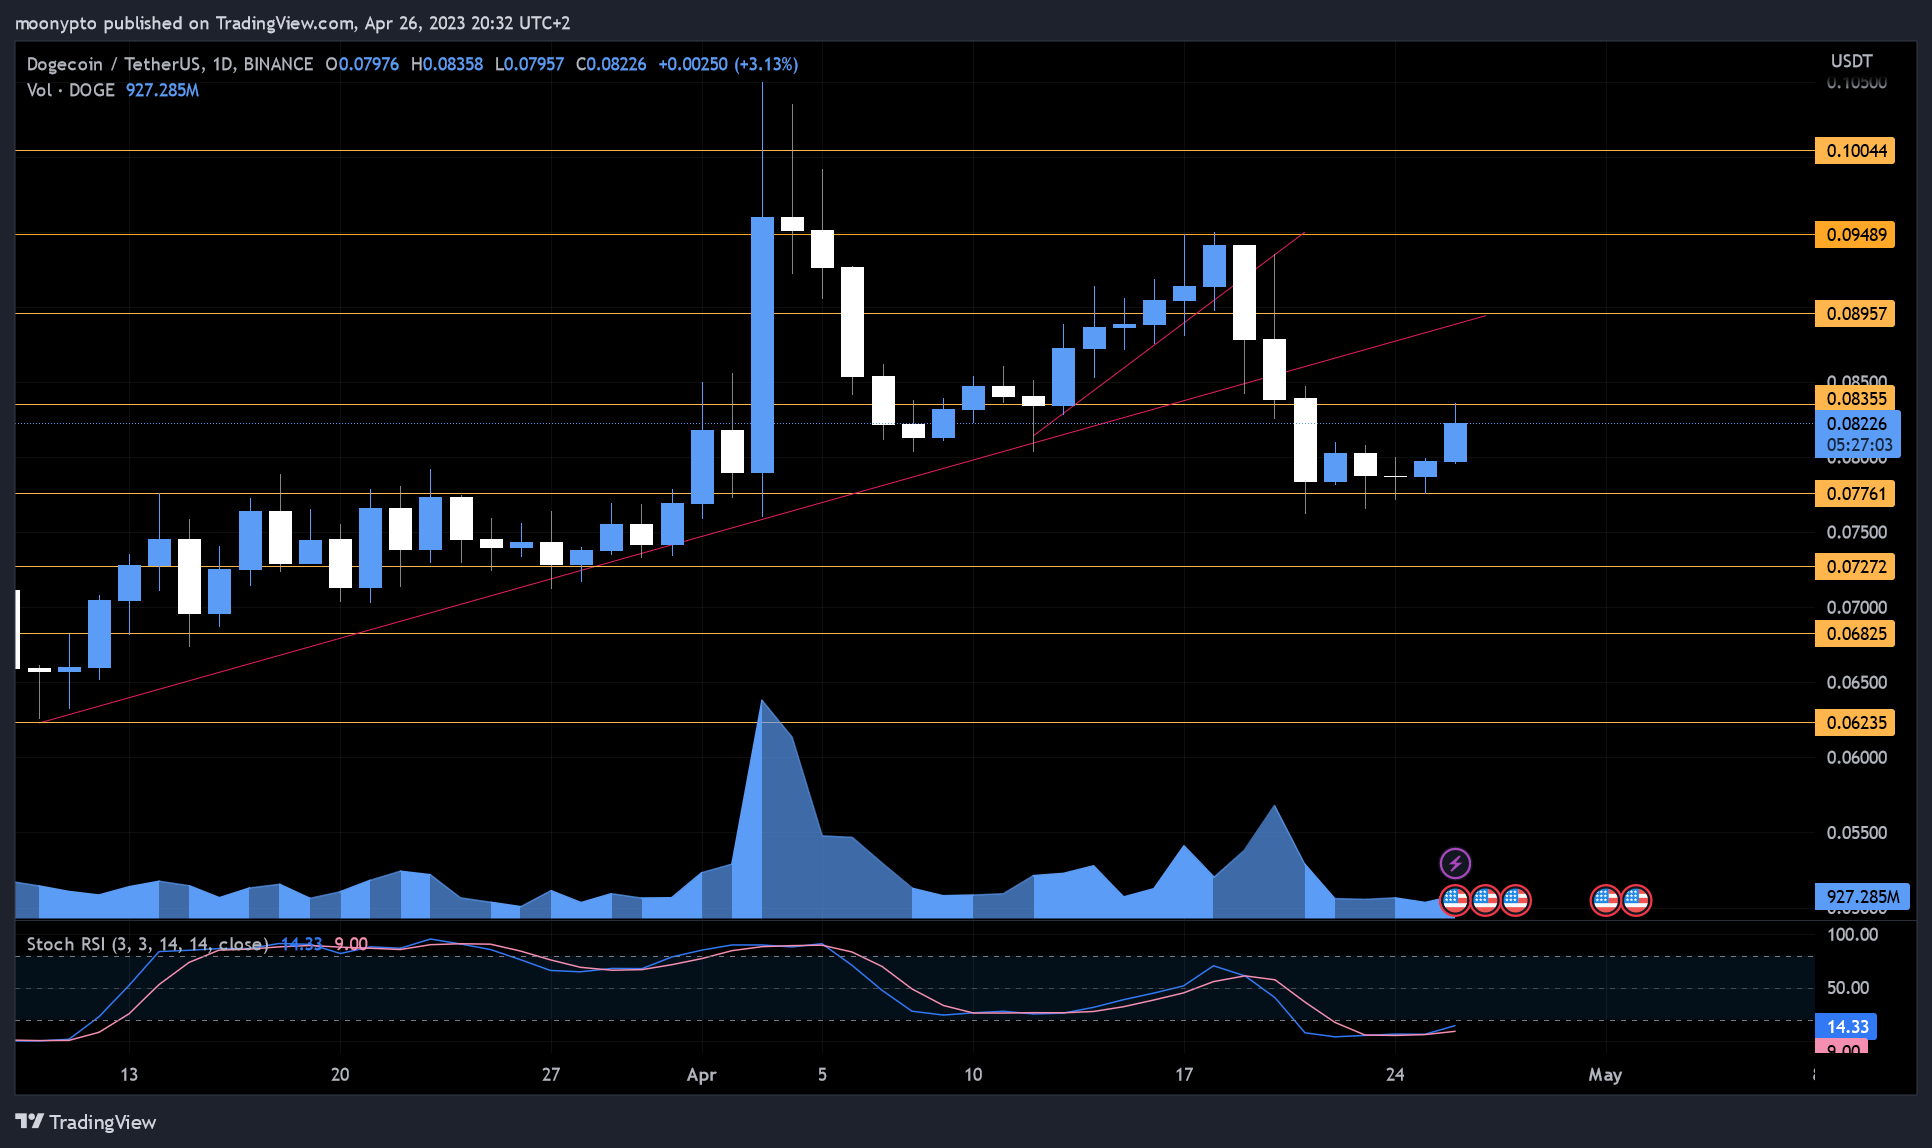Click the volume peak in early April
The width and height of the screenshot is (1932, 1148).
[x=762, y=702]
